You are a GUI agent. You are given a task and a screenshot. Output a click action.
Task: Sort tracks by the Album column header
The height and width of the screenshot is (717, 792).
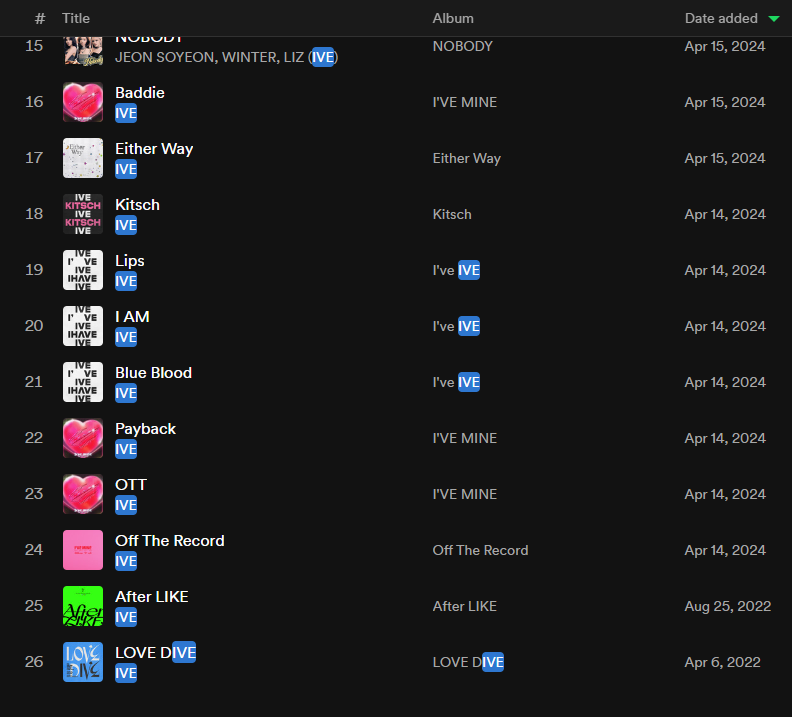[453, 18]
